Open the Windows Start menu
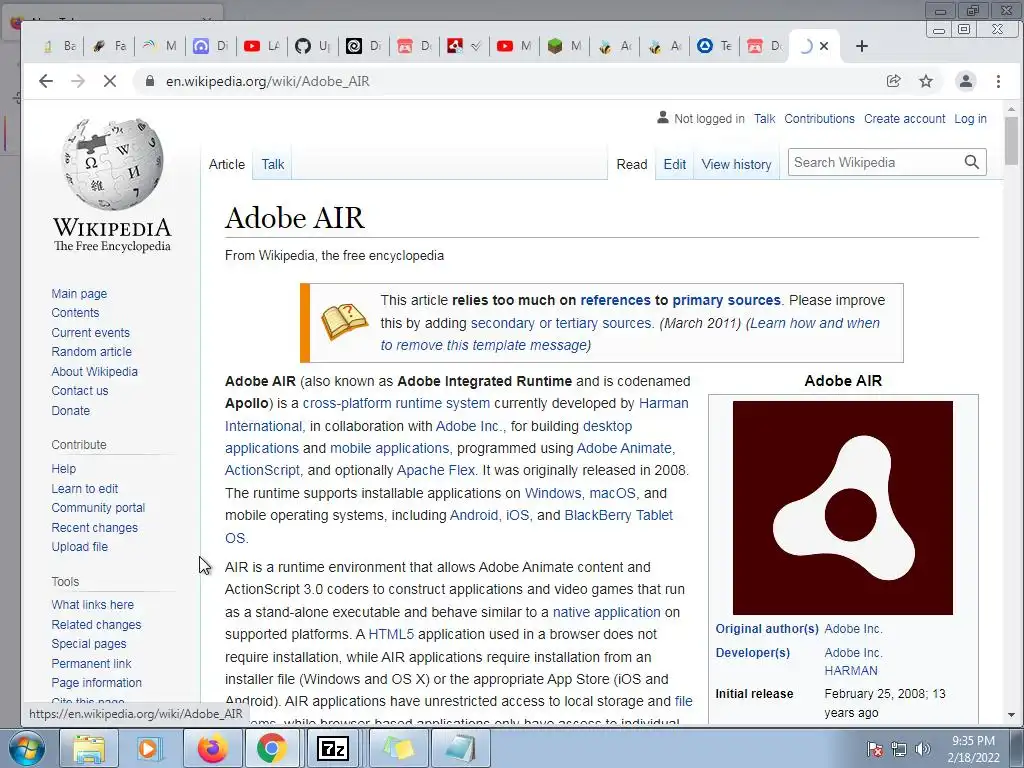Viewport: 1024px width, 768px height. pyautogui.click(x=26, y=748)
